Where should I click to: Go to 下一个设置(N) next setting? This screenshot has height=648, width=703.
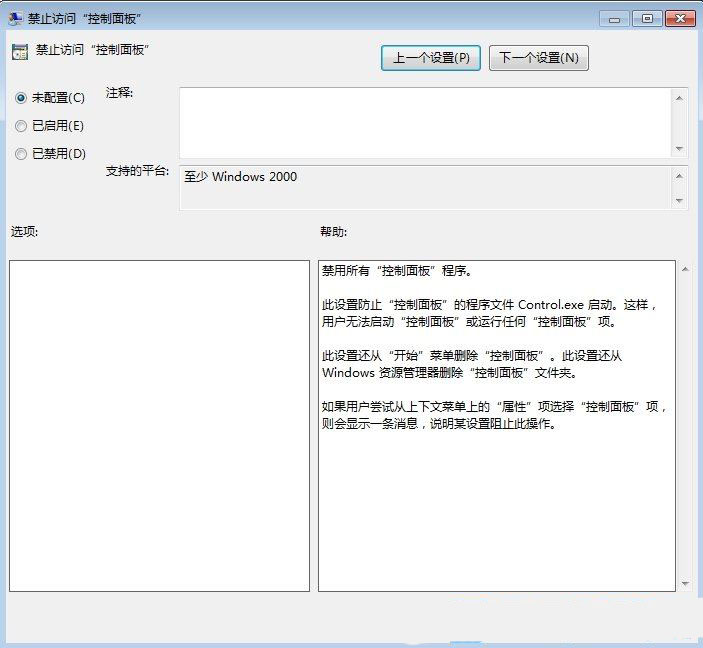point(539,58)
